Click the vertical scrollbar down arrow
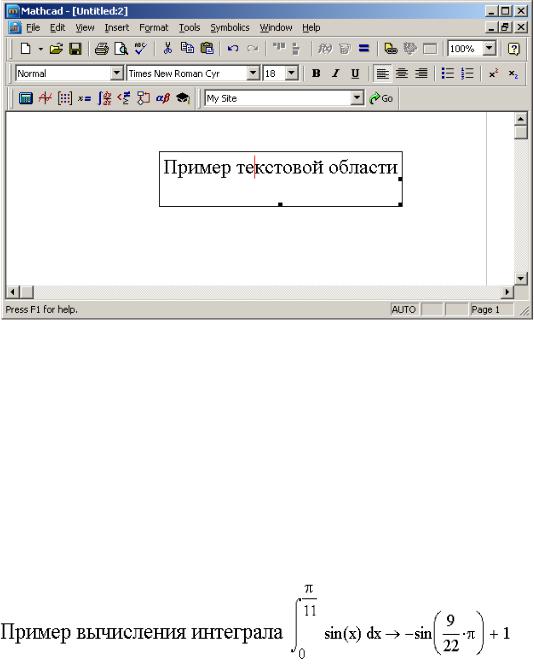Viewport: 534px width, 666px height. point(520,279)
